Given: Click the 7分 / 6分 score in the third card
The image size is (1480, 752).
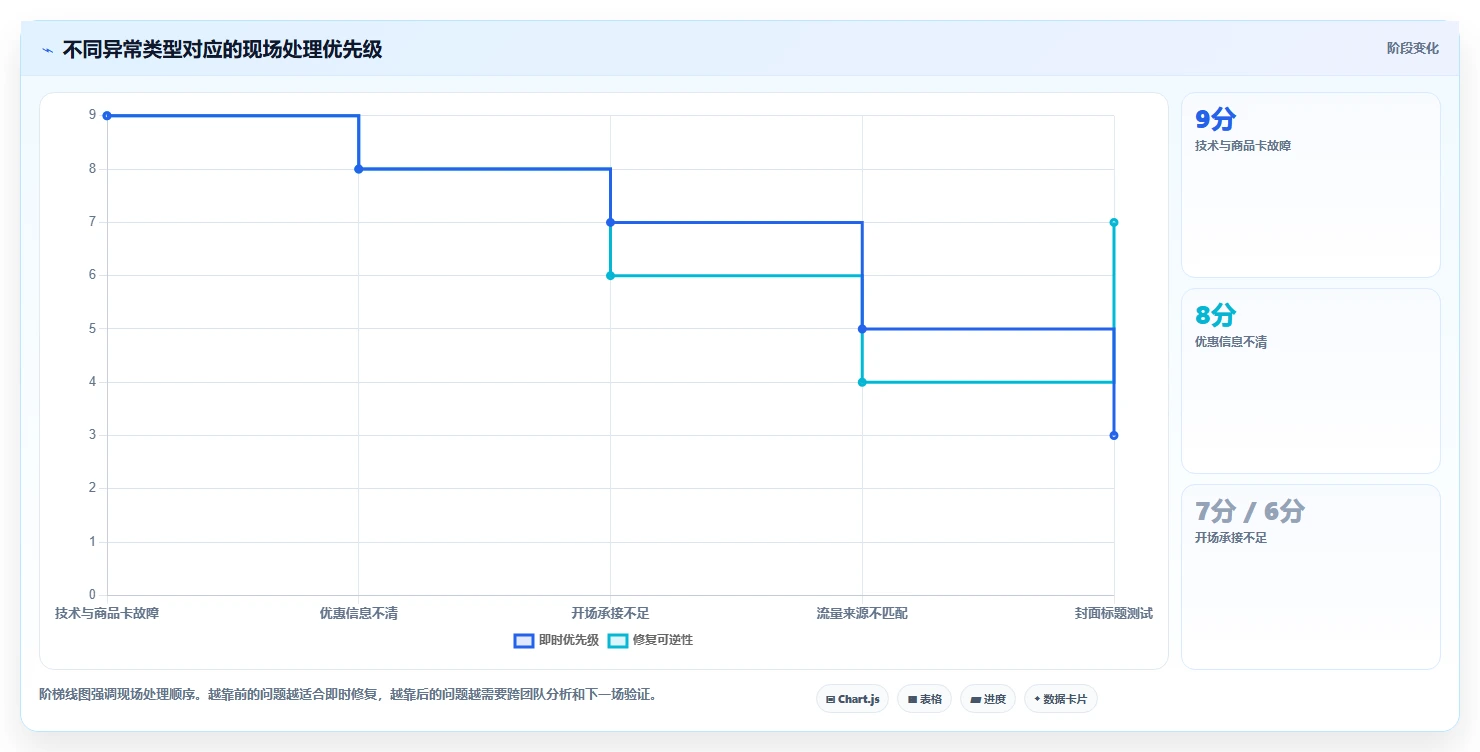Looking at the screenshot, I should 1250,512.
